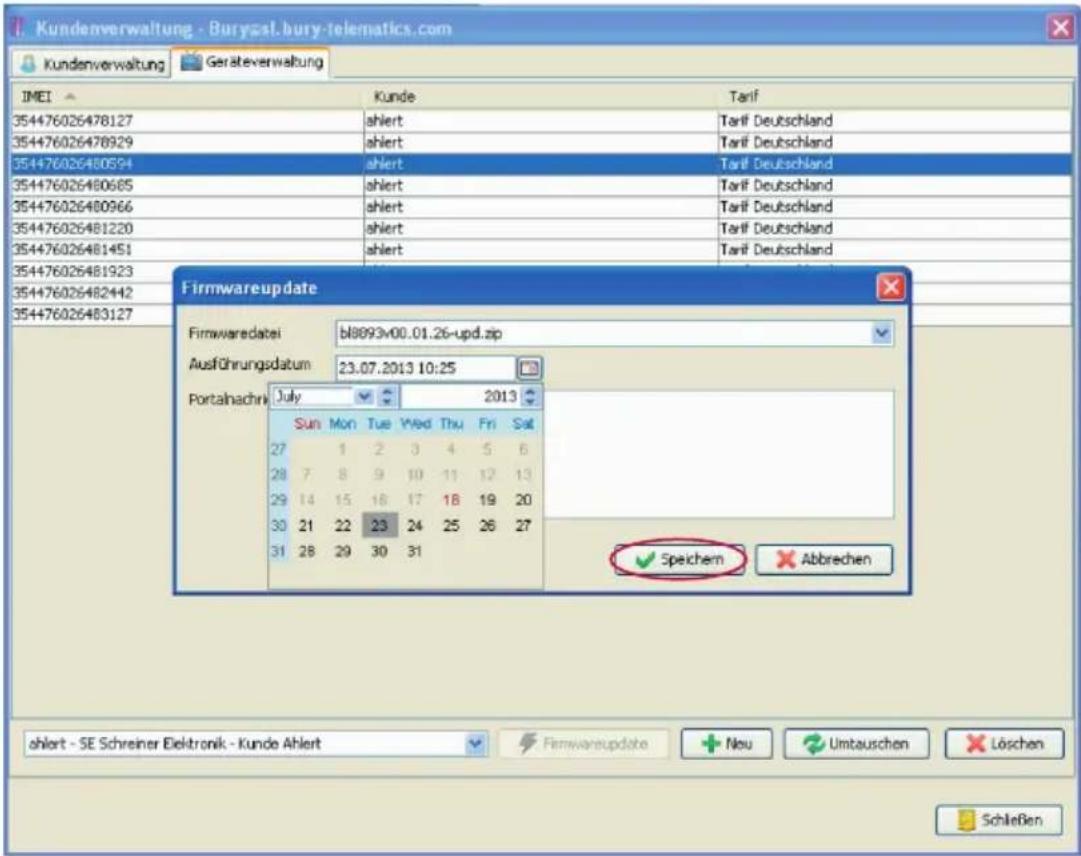
Task: Sort by the Tarif column header
Action: 895,96
